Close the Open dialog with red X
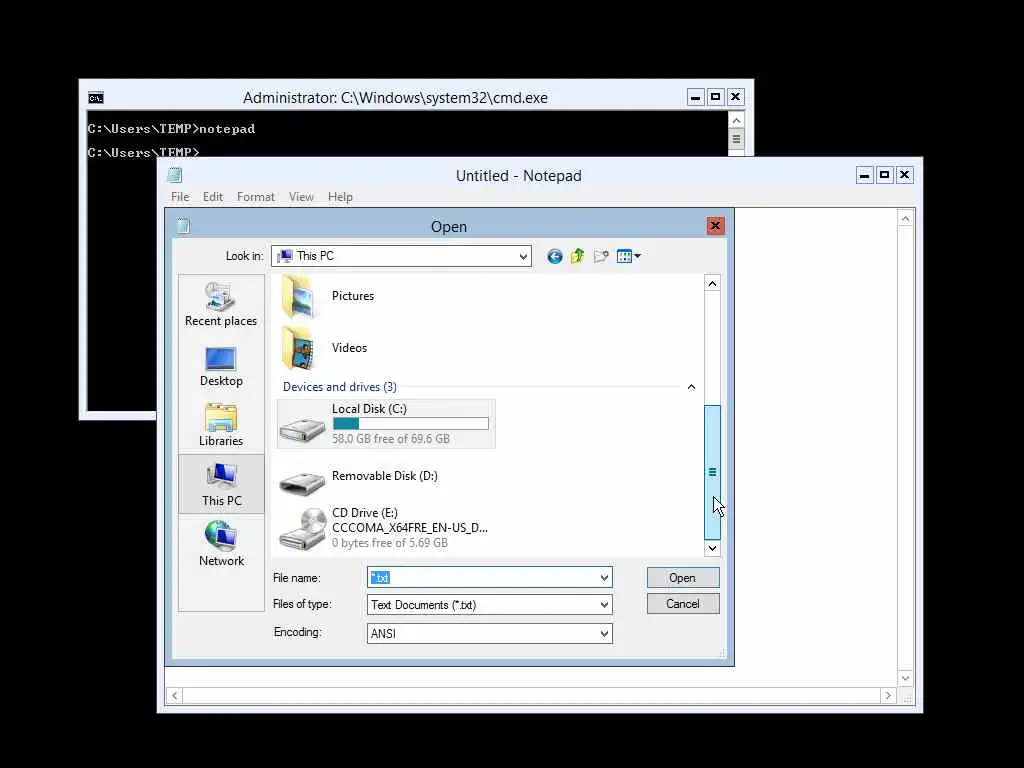Viewport: 1024px width, 768px height. point(715,225)
